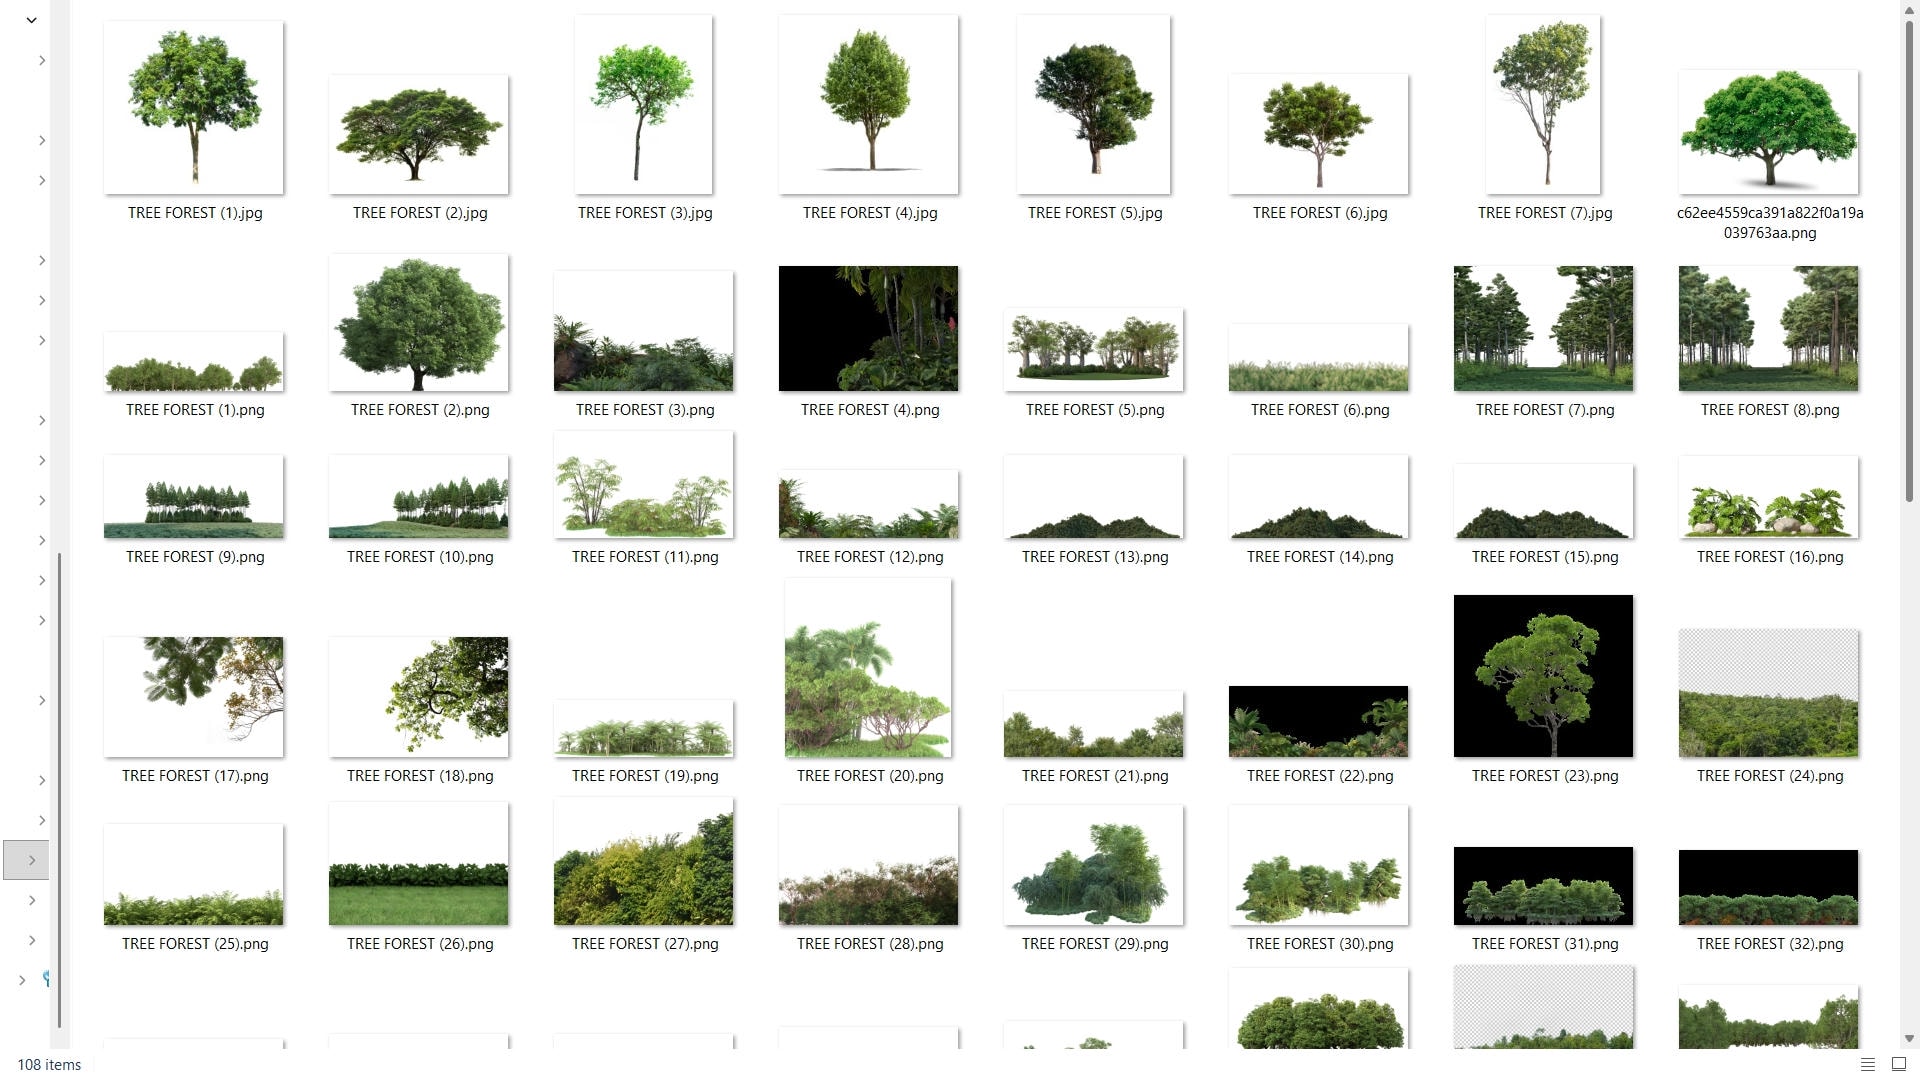
Task: Click the TREE FOREST (11).png filename label
Action: pos(645,557)
